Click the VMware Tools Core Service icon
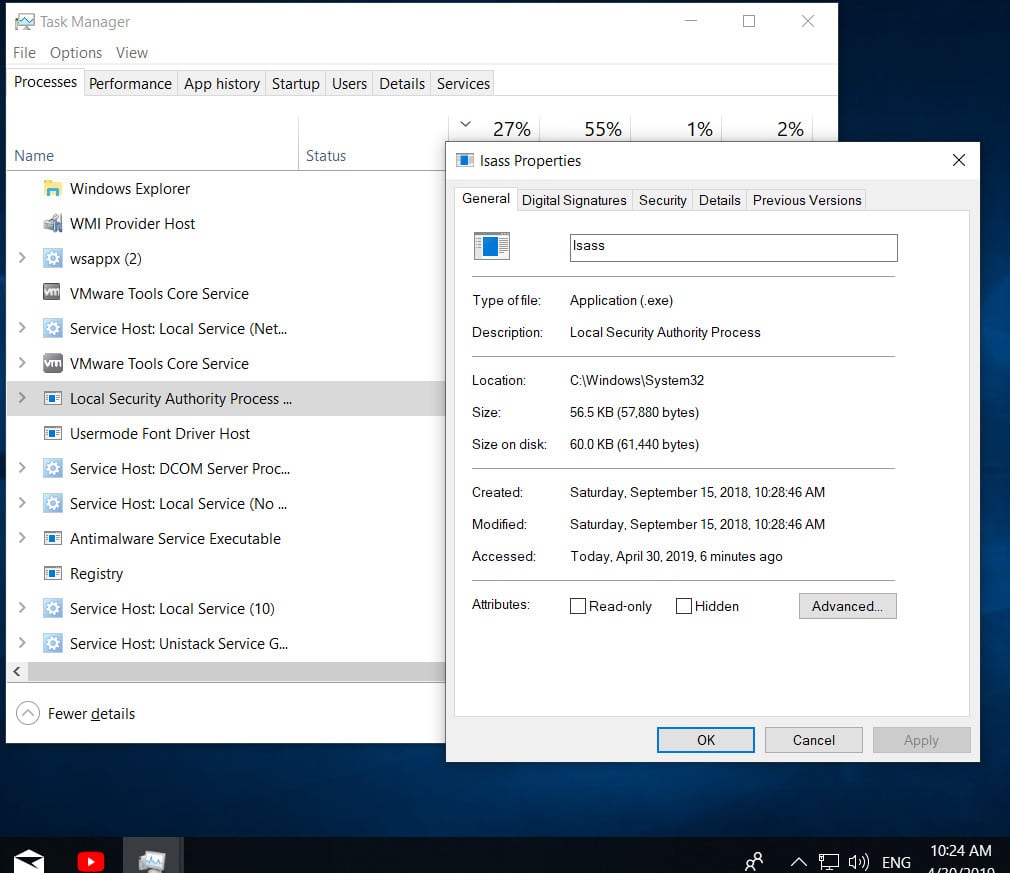1010x873 pixels. click(x=52, y=293)
